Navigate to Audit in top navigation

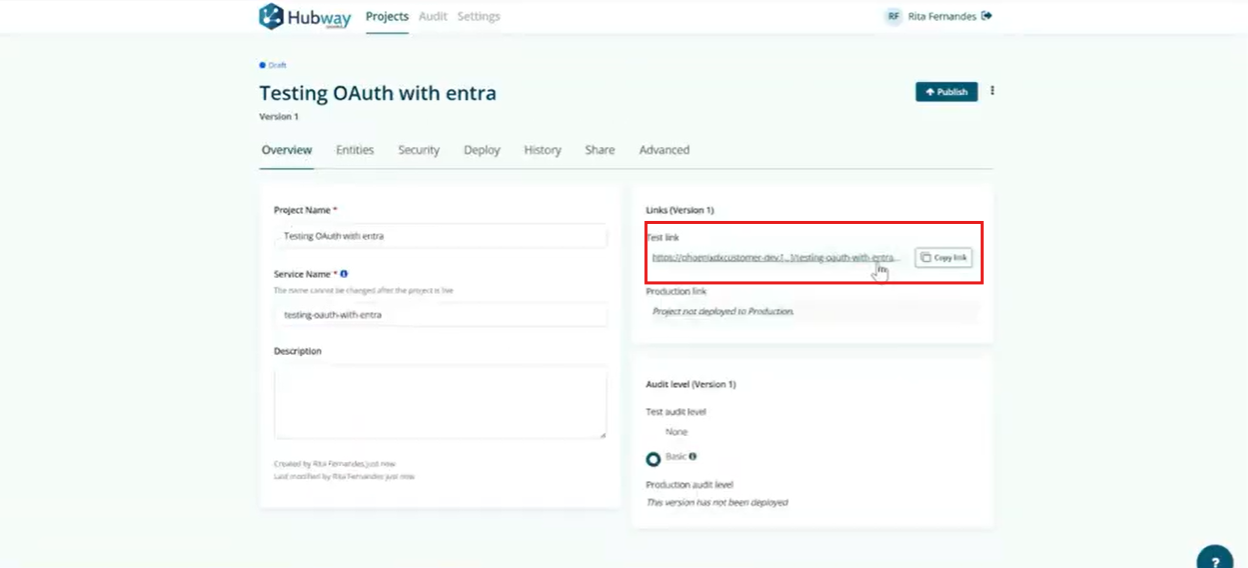point(433,16)
